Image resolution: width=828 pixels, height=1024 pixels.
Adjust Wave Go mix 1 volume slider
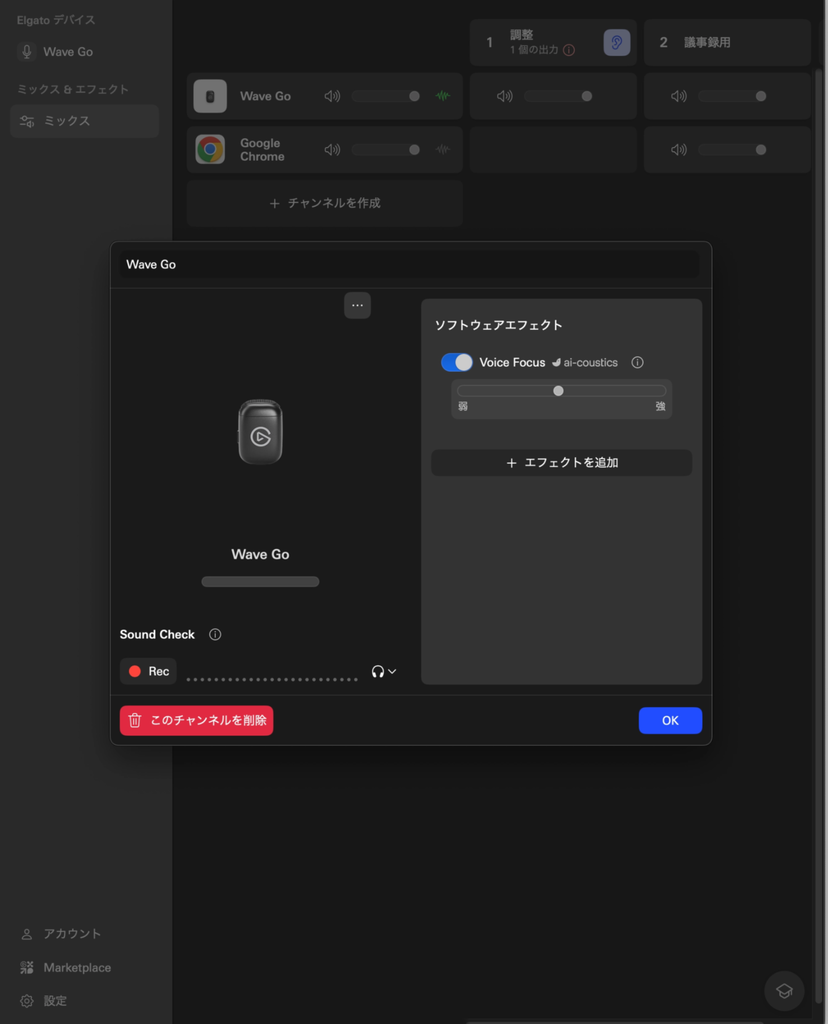click(559, 97)
